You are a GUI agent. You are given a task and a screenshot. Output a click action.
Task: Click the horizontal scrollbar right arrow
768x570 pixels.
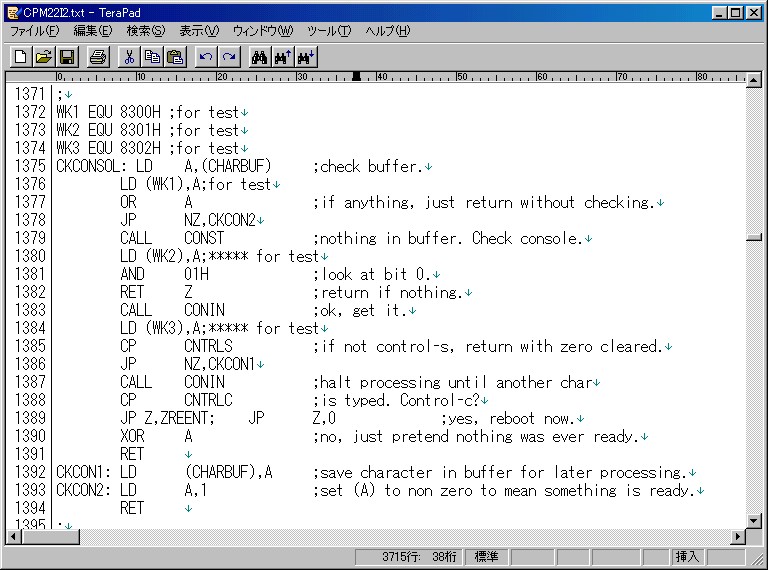738,537
